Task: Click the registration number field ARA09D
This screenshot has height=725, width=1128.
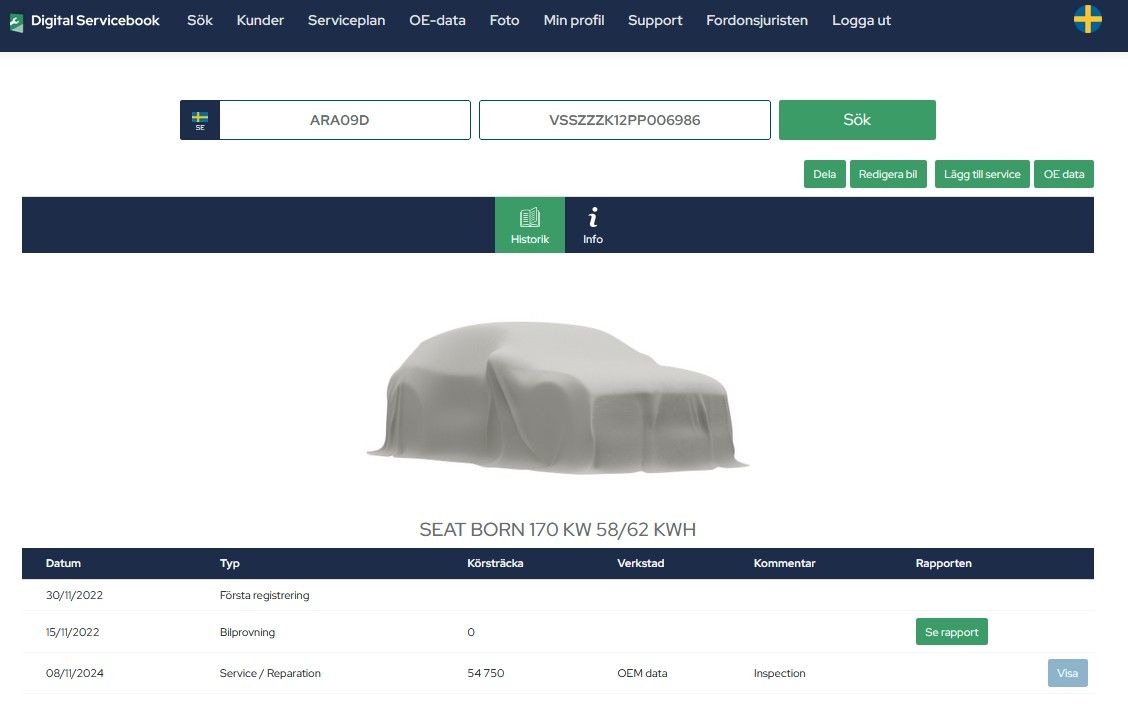Action: pos(345,120)
